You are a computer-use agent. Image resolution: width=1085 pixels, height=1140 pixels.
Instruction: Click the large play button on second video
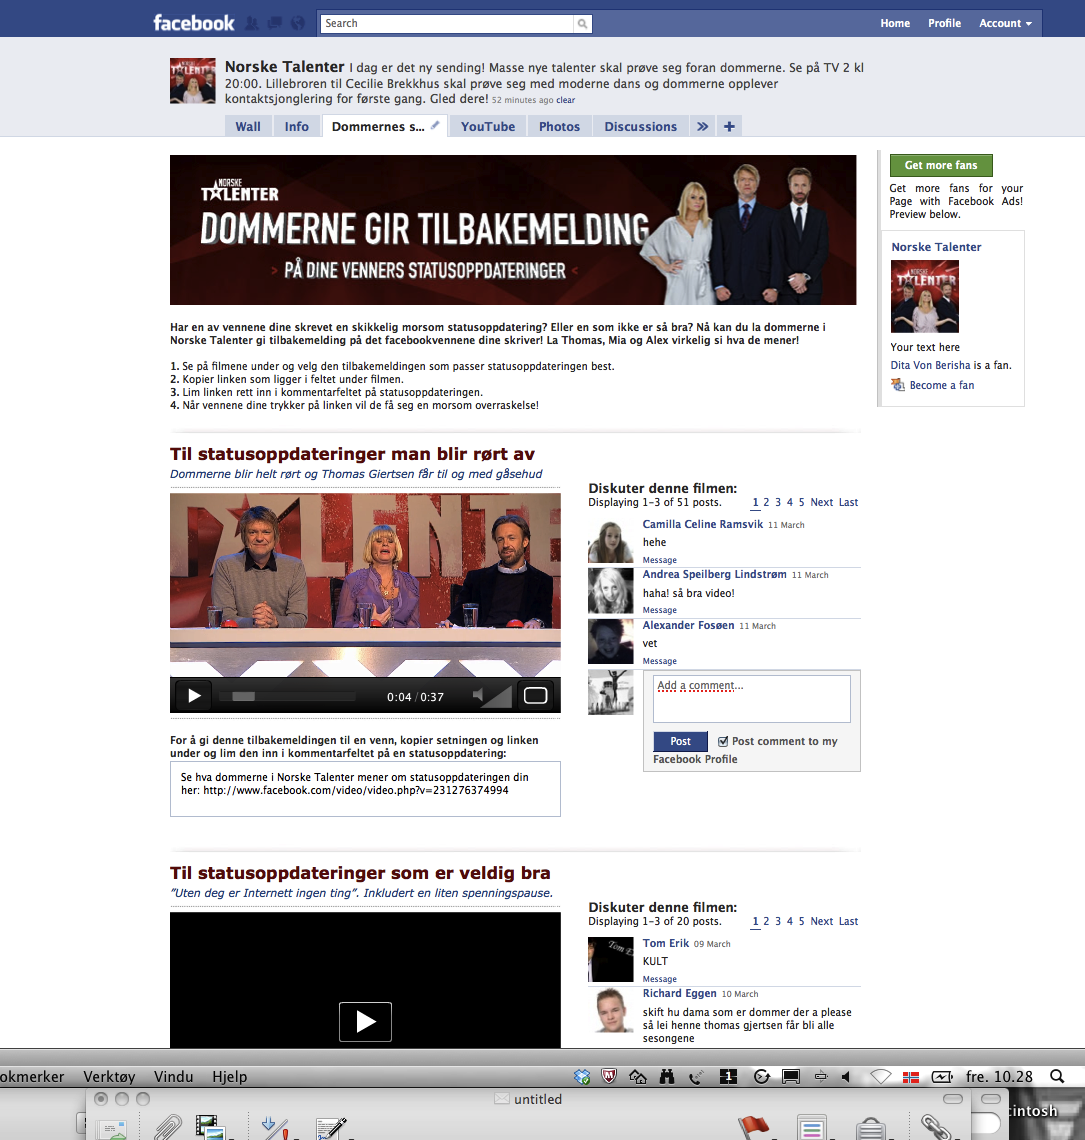point(365,1021)
